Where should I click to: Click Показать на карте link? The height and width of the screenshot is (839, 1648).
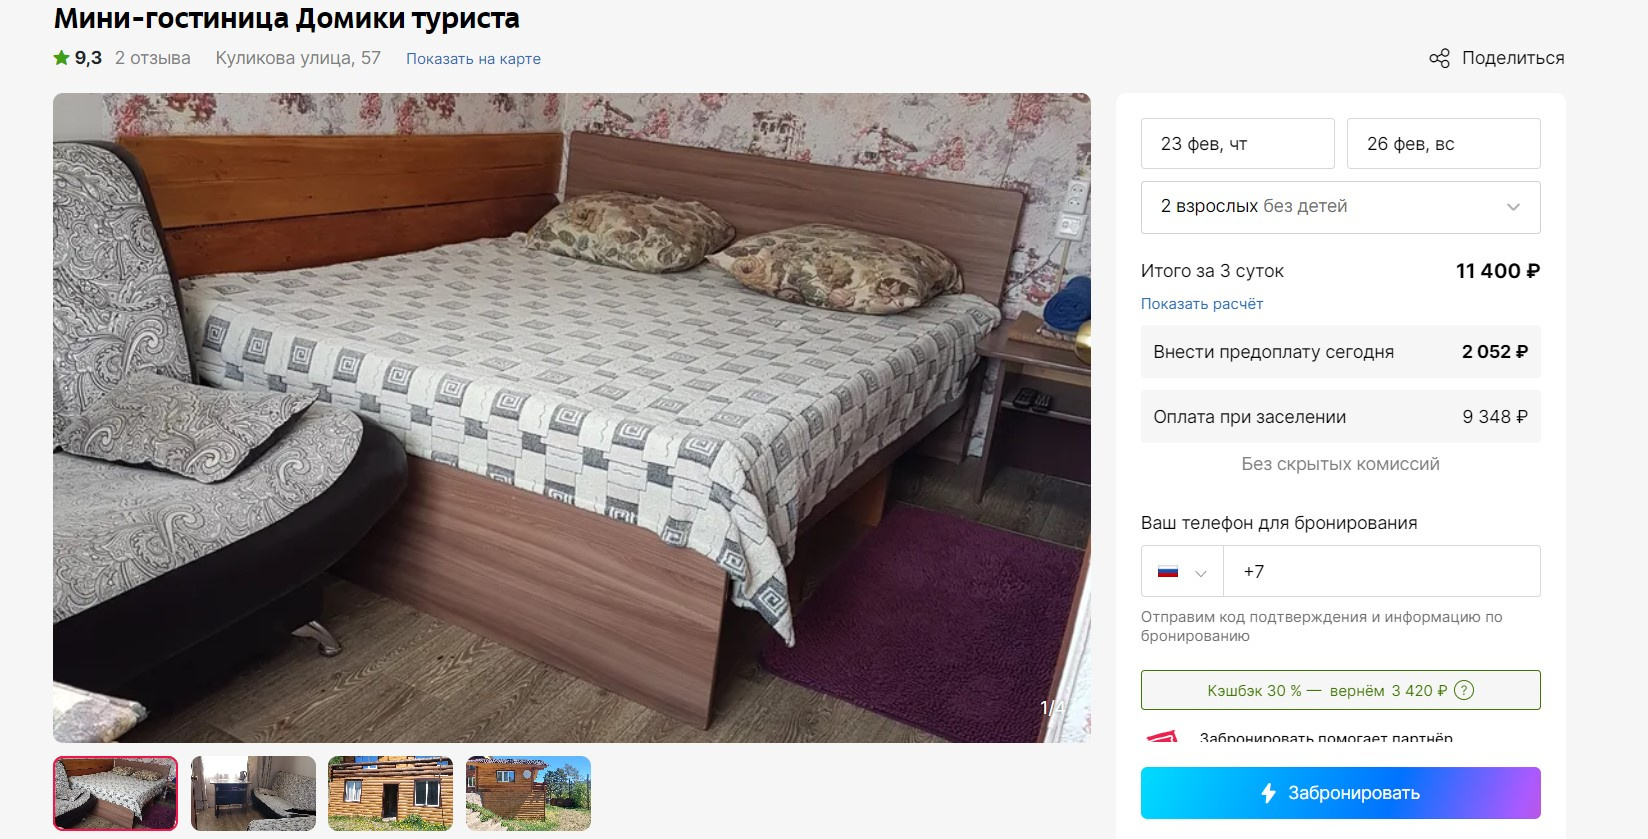point(473,59)
